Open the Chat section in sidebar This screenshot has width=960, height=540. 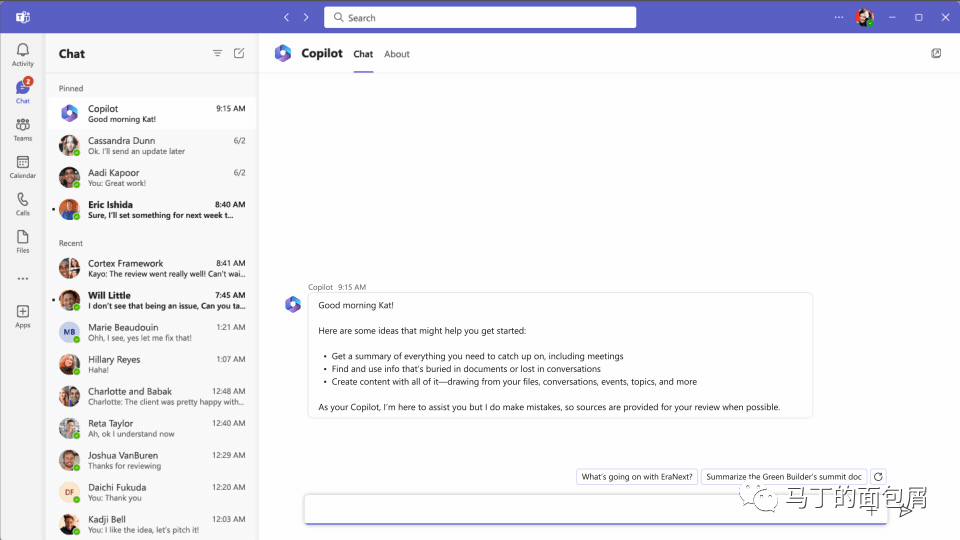pos(23,91)
